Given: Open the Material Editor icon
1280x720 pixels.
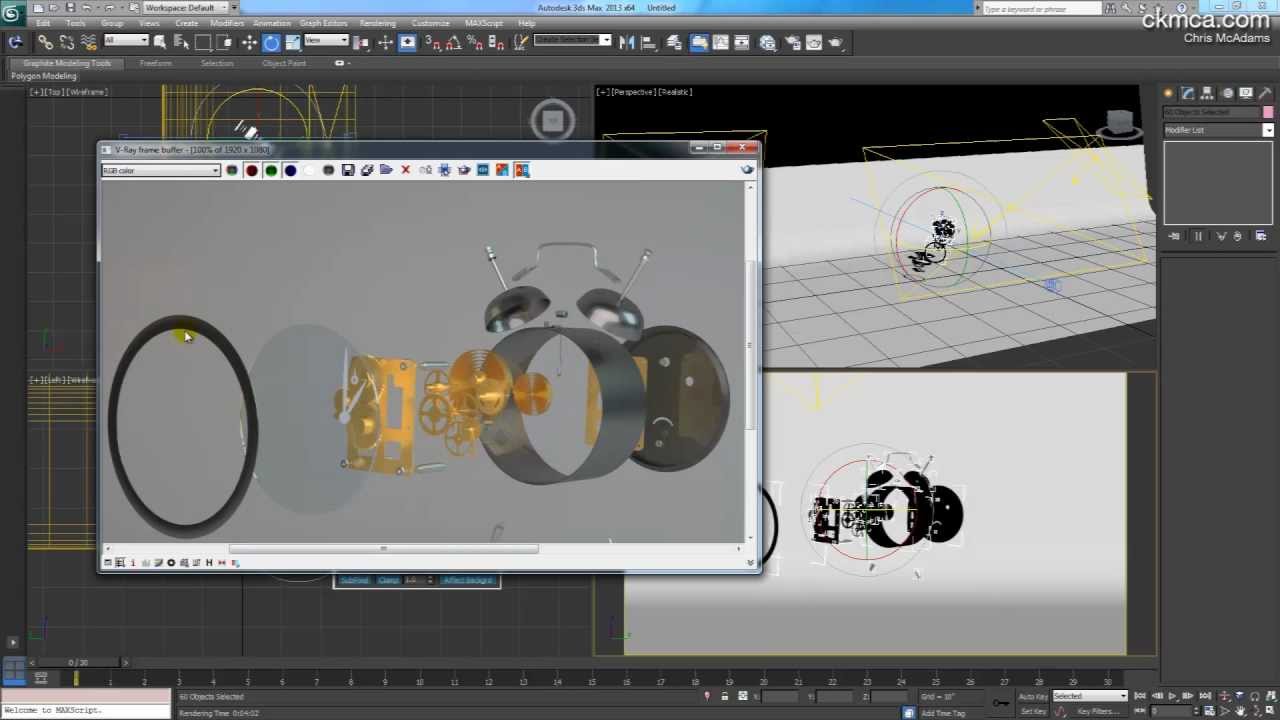Looking at the screenshot, I should point(767,42).
